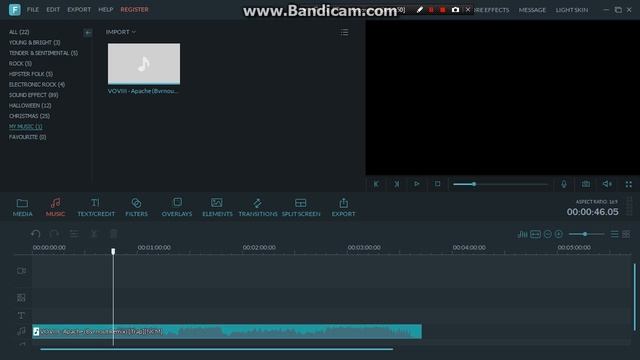Select the text track icon
This screenshot has height=360, width=640.
[x=21, y=316]
